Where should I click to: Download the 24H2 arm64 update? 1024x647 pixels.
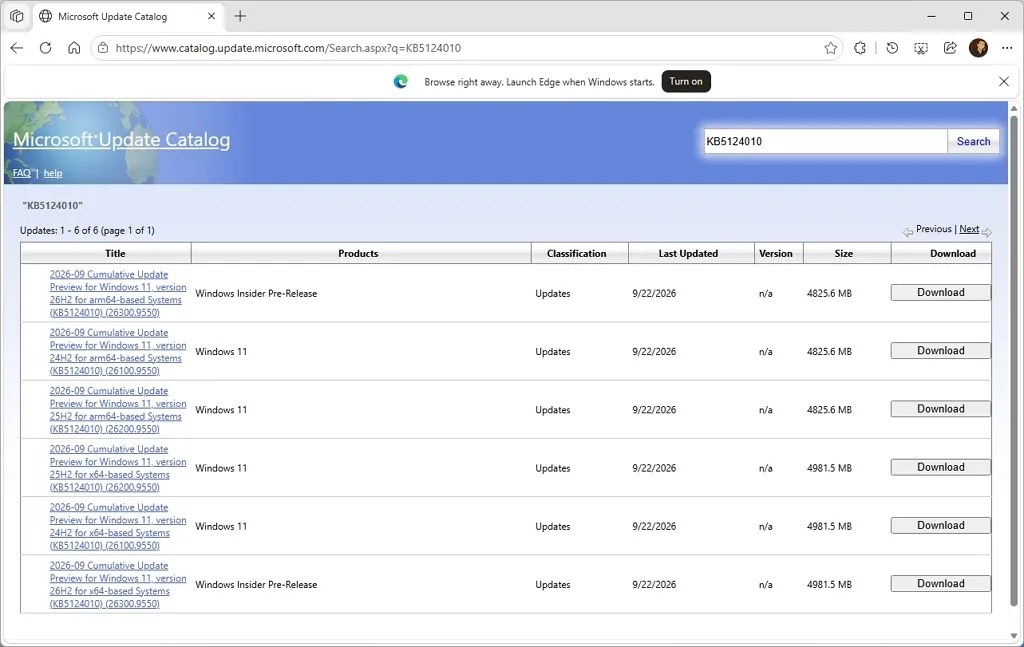click(940, 351)
